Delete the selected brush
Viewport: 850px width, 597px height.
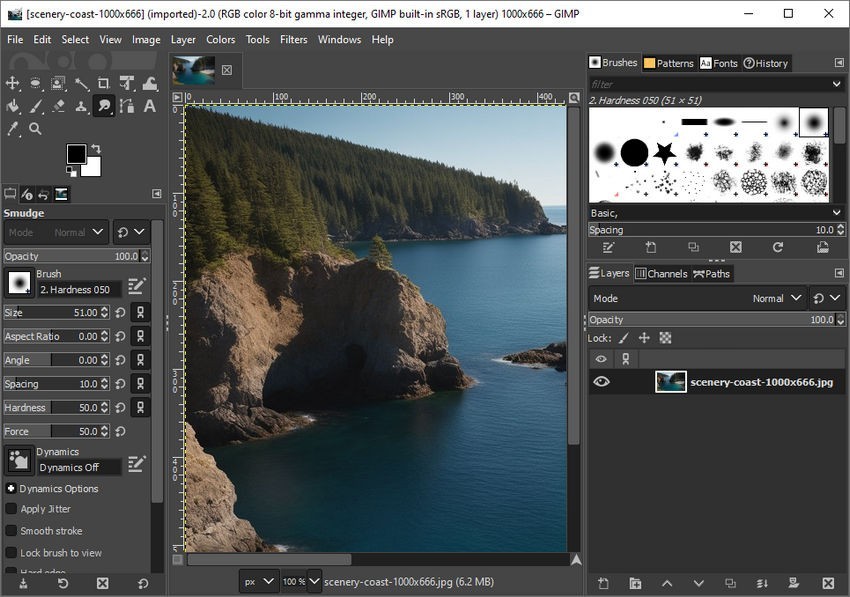pos(735,248)
